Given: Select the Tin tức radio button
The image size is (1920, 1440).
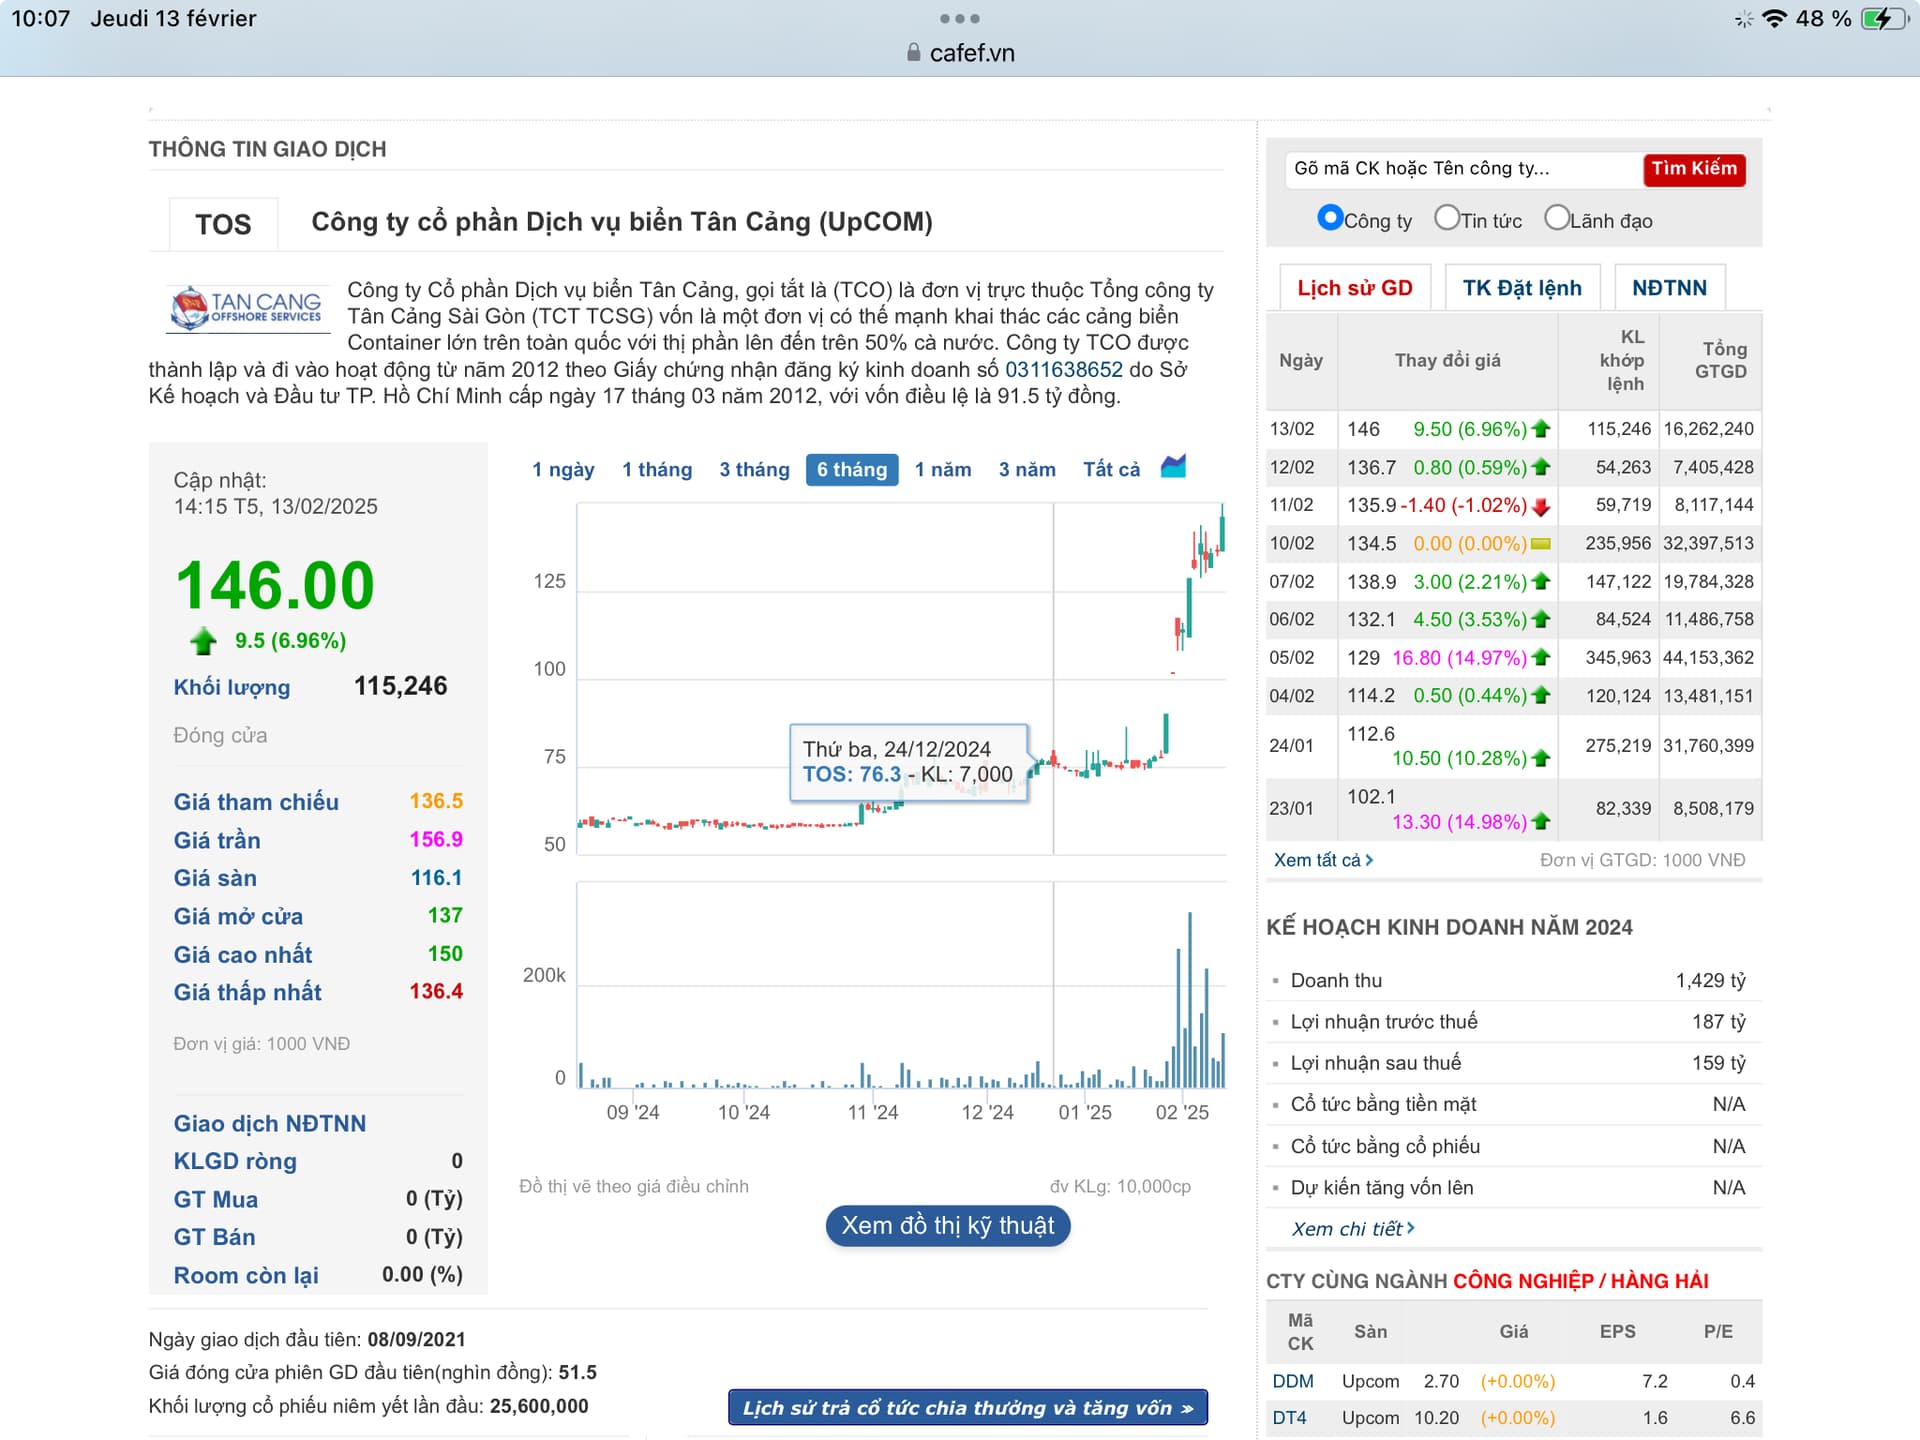Looking at the screenshot, I should [x=1446, y=218].
